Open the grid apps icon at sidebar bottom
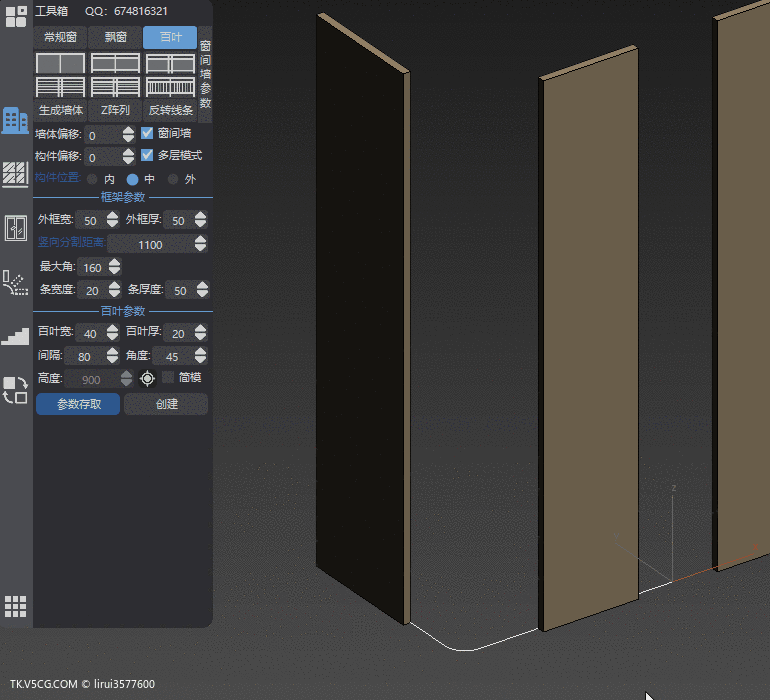 pyautogui.click(x=15, y=606)
